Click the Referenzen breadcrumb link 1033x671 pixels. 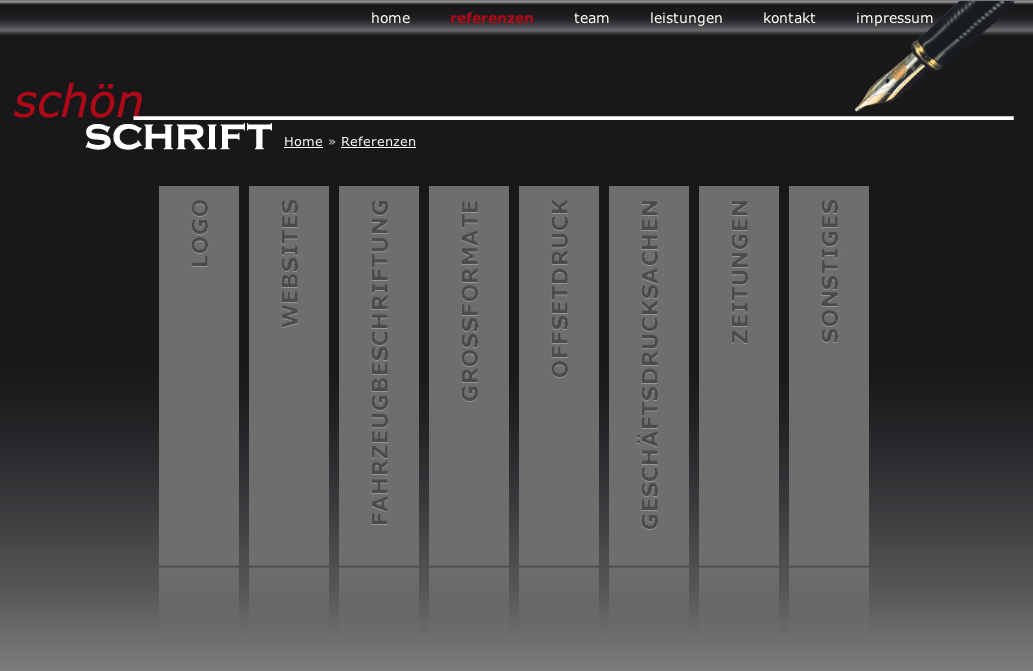tap(378, 142)
